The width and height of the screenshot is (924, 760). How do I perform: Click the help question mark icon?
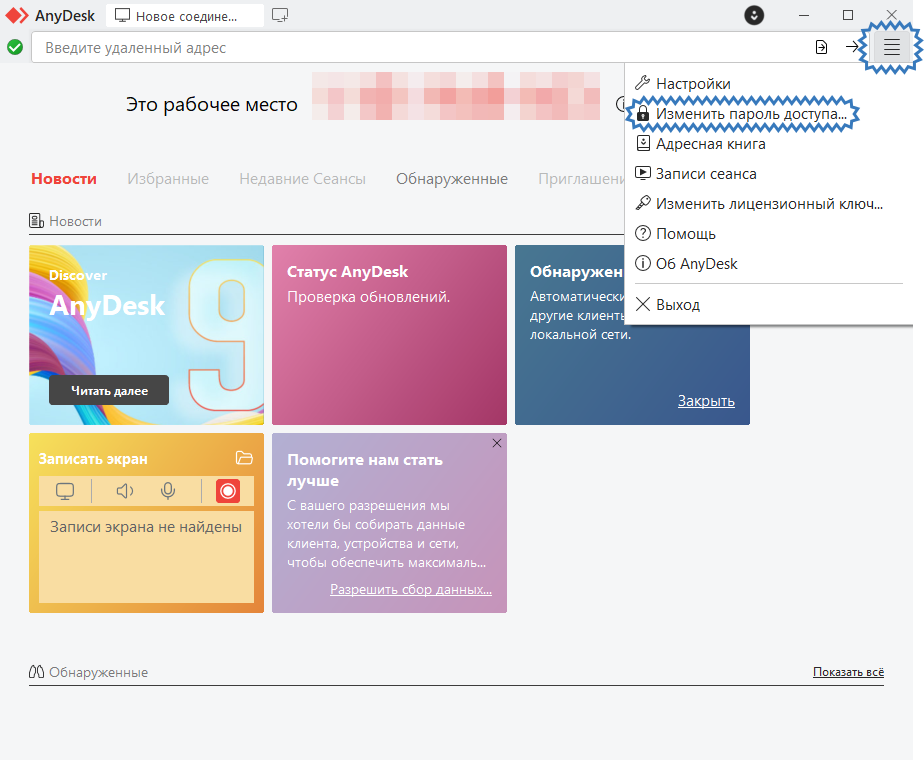642,233
